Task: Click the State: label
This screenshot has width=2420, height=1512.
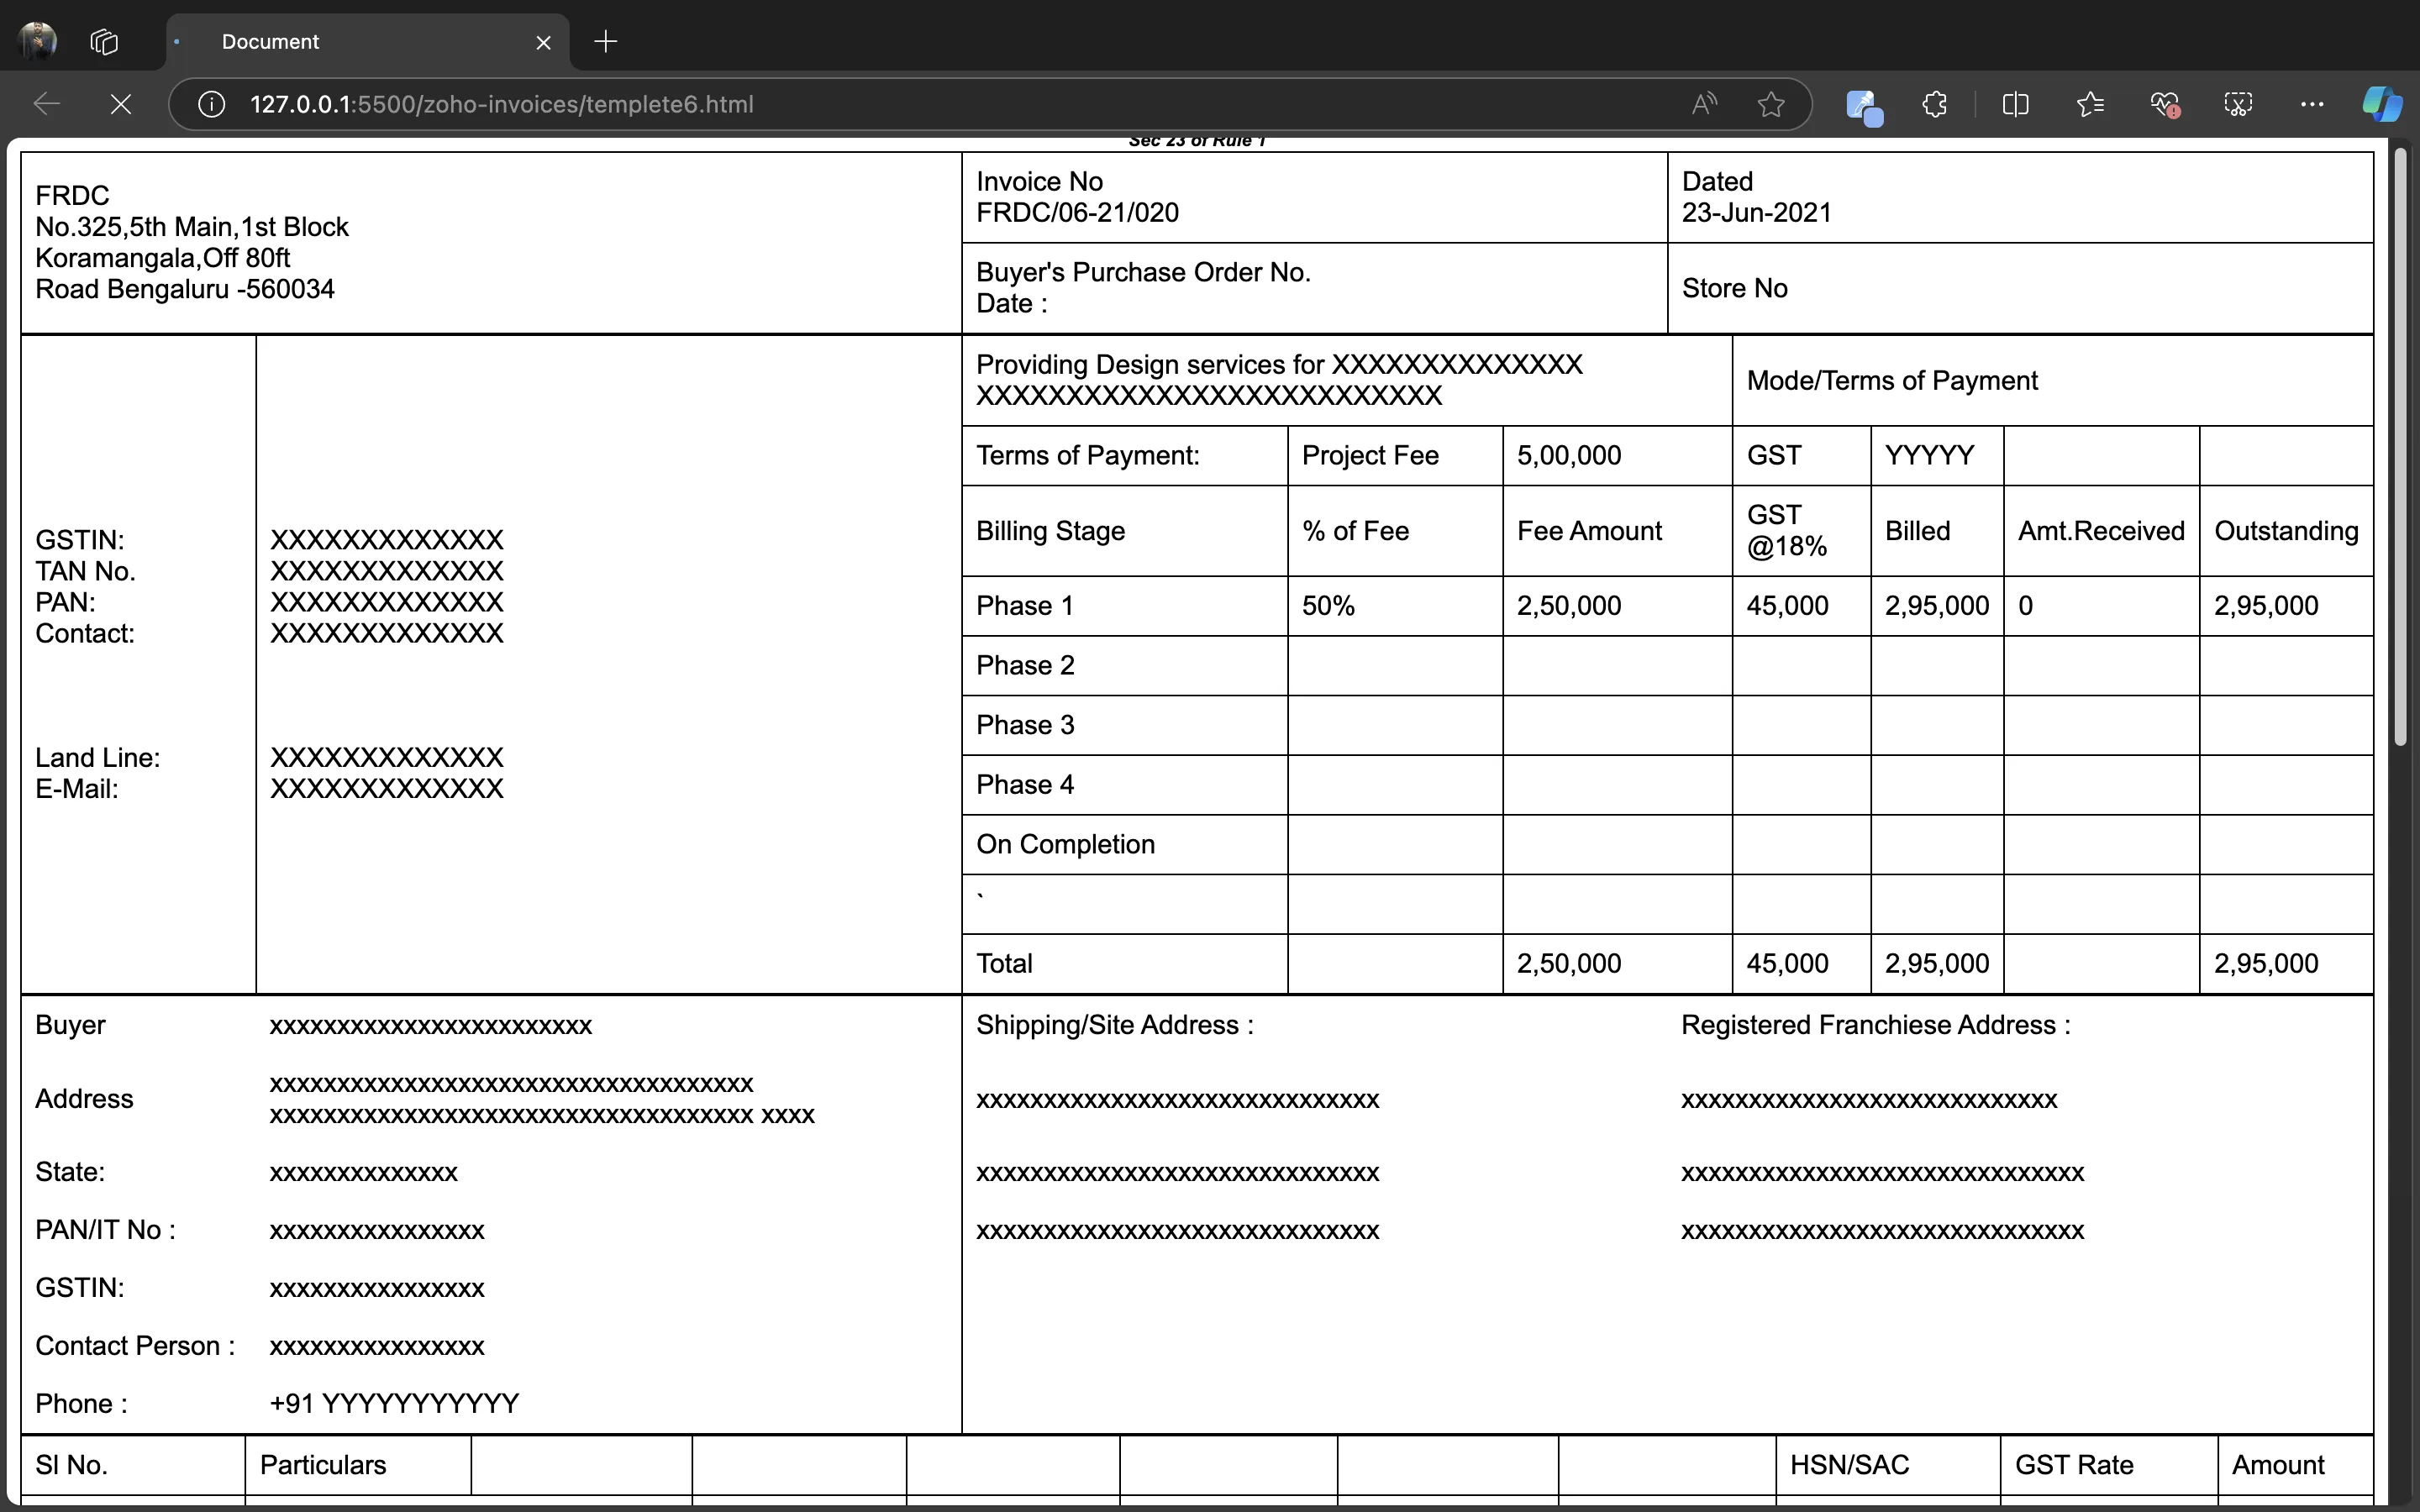Action: click(x=70, y=1172)
